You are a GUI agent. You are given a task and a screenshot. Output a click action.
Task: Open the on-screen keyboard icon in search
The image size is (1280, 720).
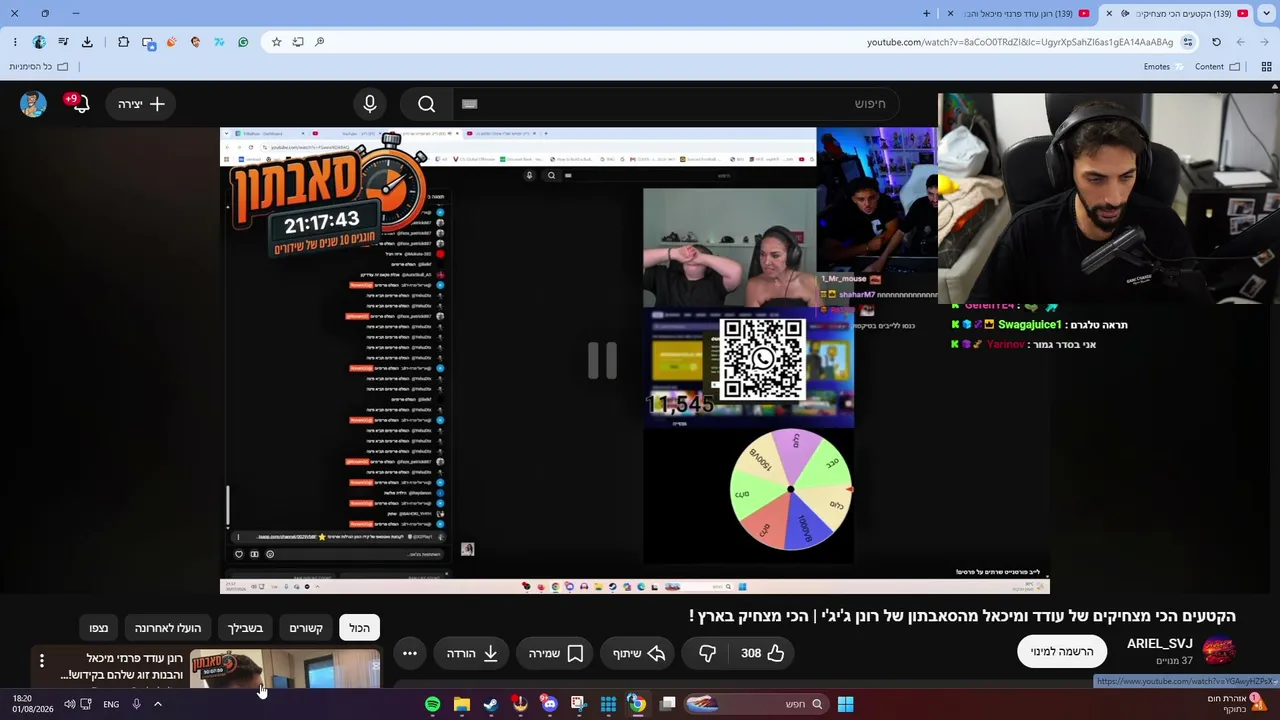[470, 104]
